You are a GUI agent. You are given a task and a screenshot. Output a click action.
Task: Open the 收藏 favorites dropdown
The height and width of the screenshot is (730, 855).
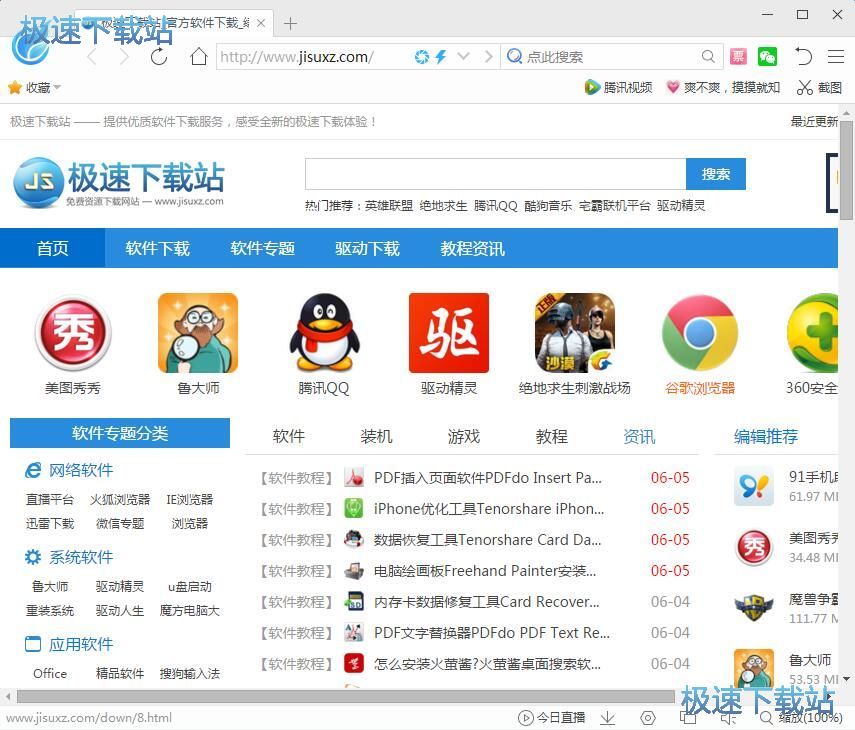[34, 87]
